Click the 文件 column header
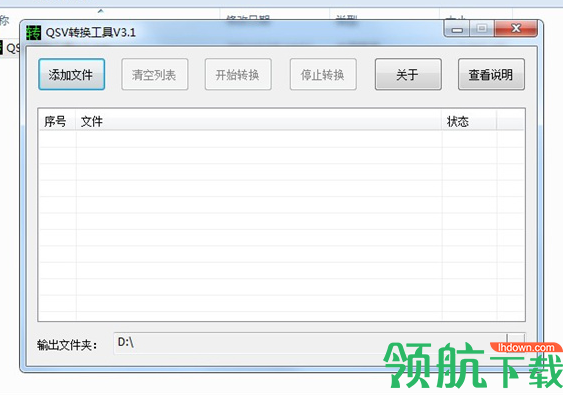Viewport: 563px width, 395px height. pyautogui.click(x=259, y=121)
